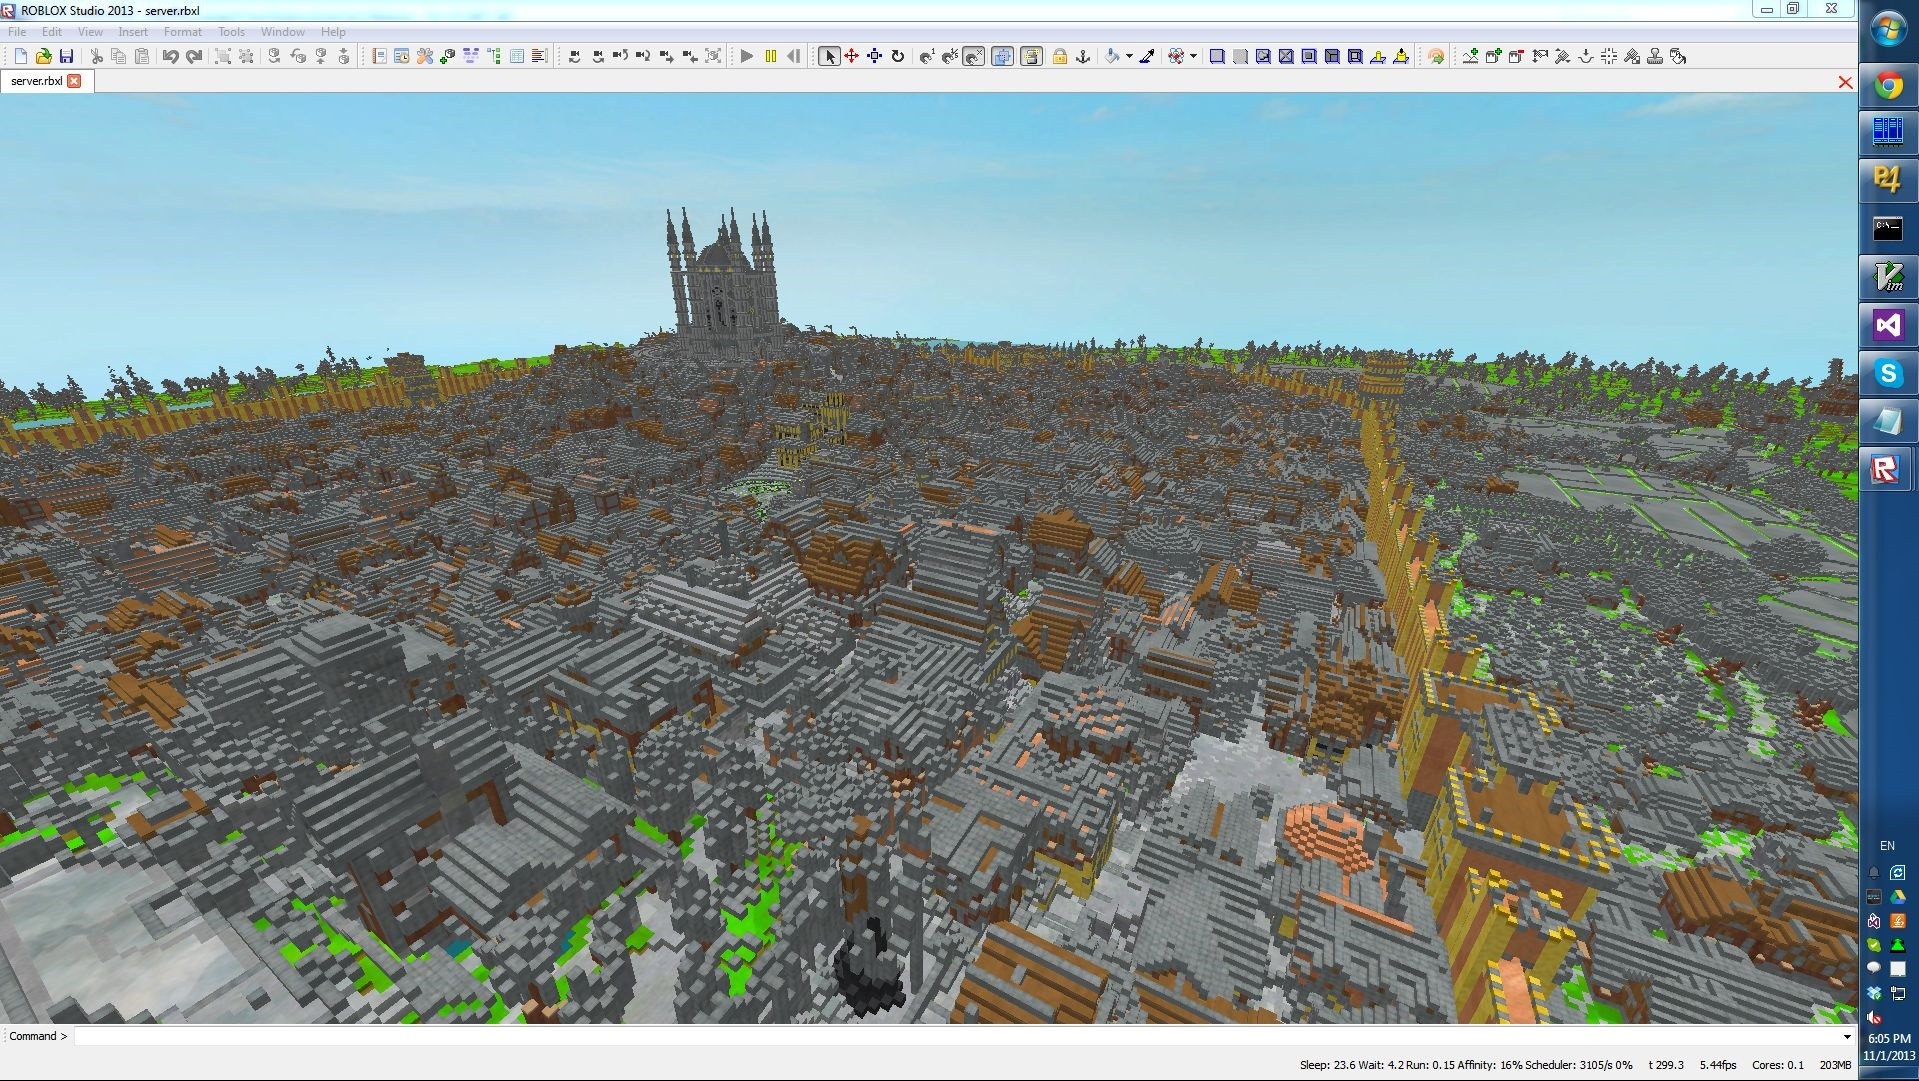Viewport: 1919px width, 1081px height.
Task: Open Visual Studio from the taskbar
Action: 1888,325
